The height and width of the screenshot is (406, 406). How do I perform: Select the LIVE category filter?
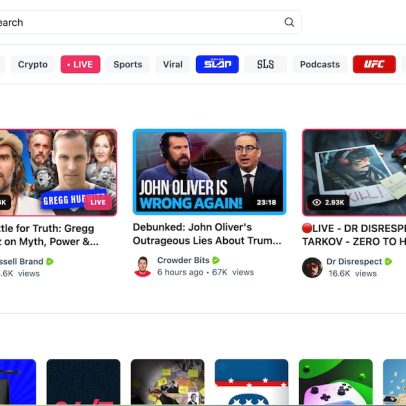point(80,64)
